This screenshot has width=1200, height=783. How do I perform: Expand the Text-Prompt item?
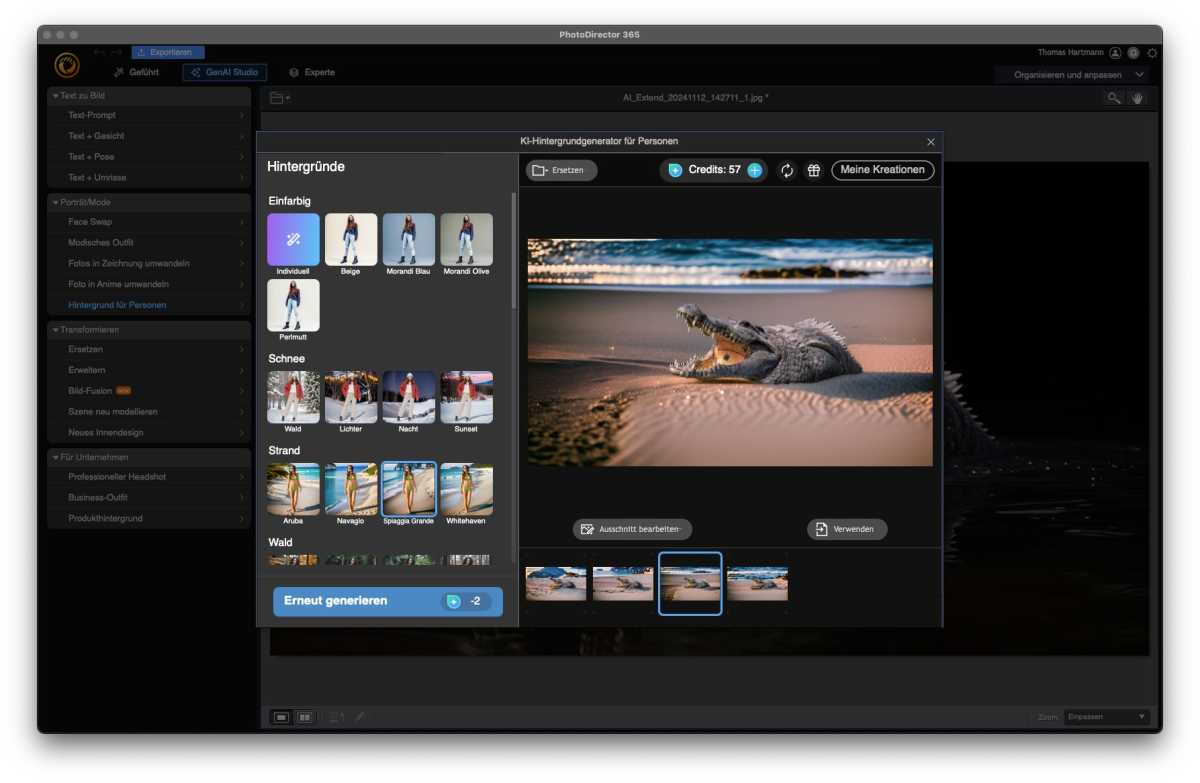coord(149,115)
